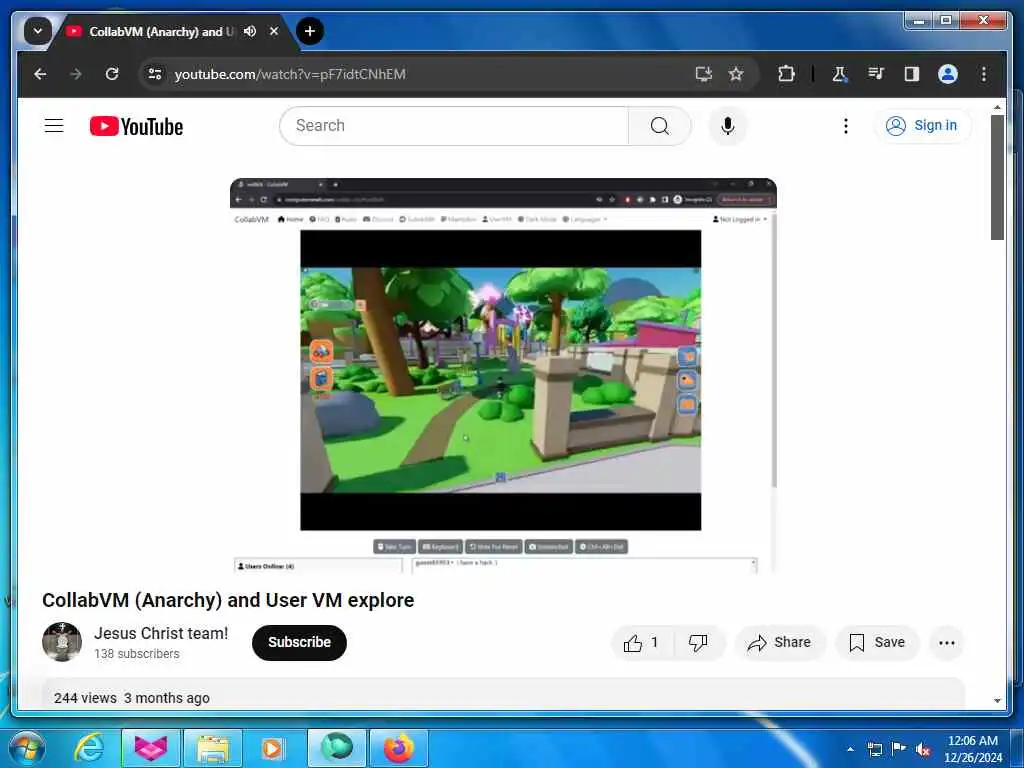
Task: Subscribe to Jesus Christ team! channel
Action: 299,643
